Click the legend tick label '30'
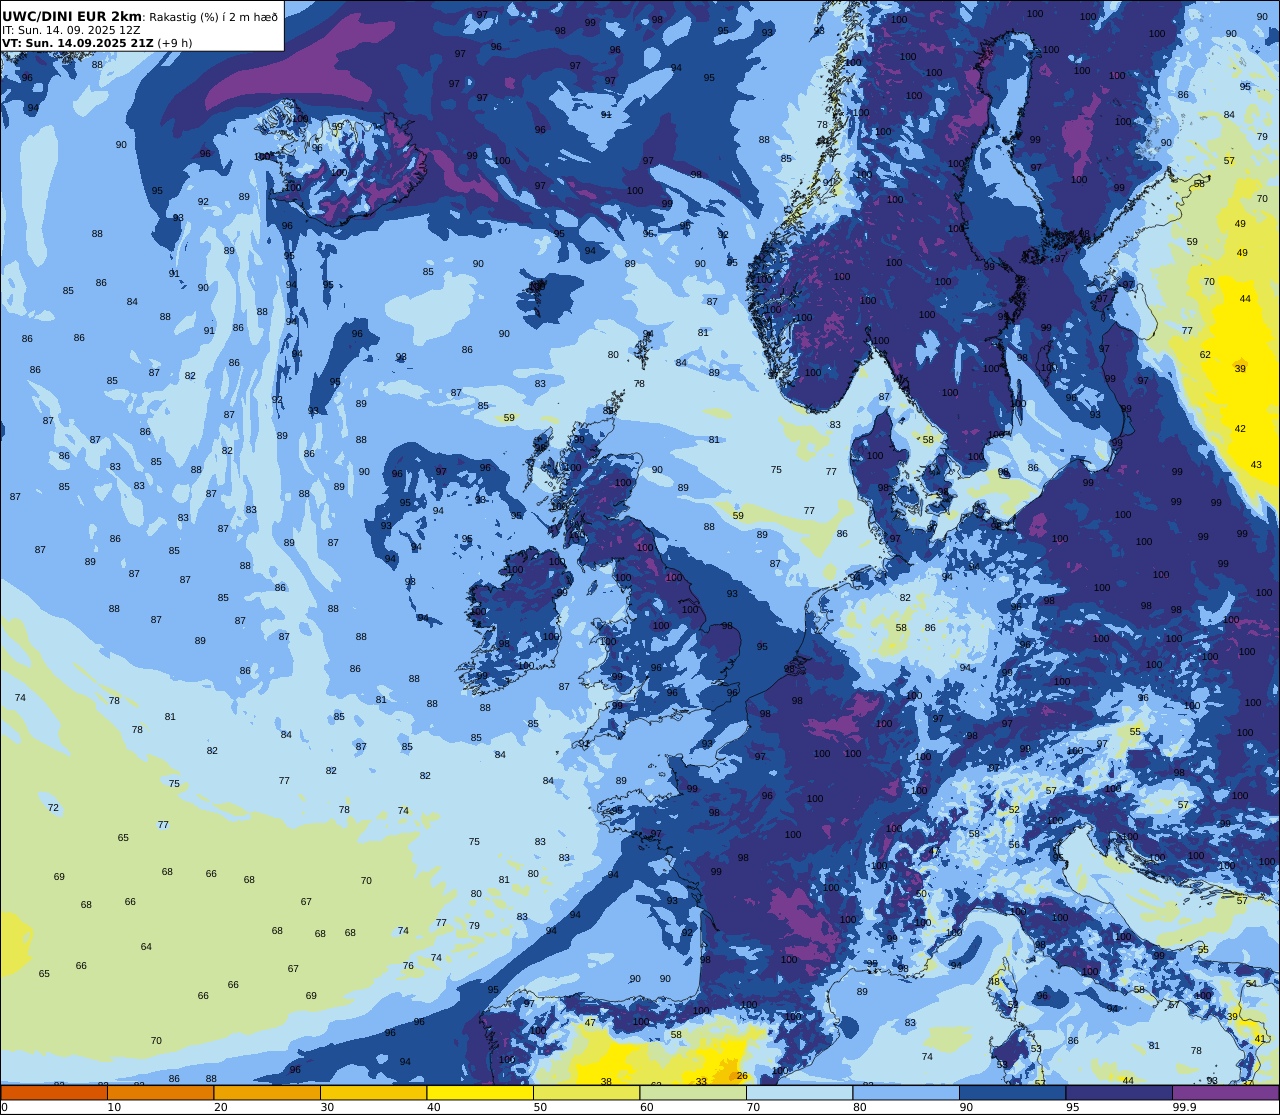The height and width of the screenshot is (1115, 1280). [x=327, y=1107]
